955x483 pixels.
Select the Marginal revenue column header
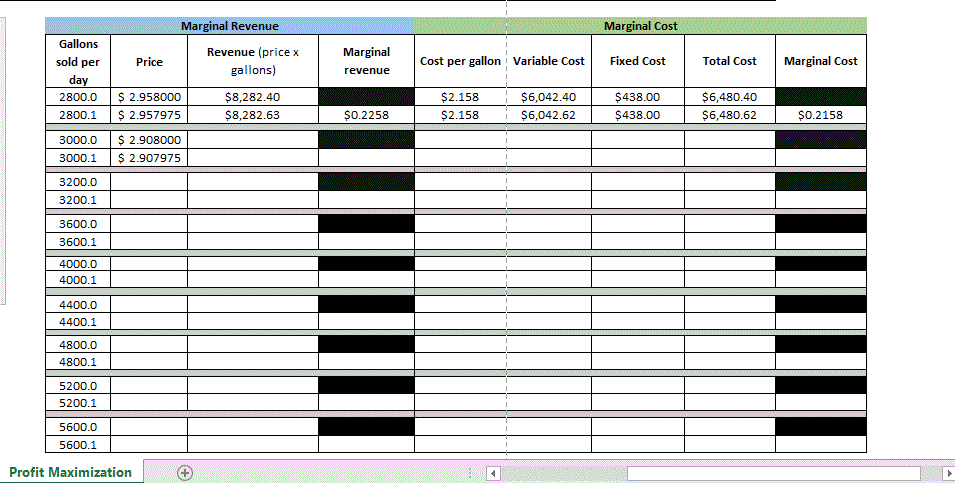pos(366,62)
